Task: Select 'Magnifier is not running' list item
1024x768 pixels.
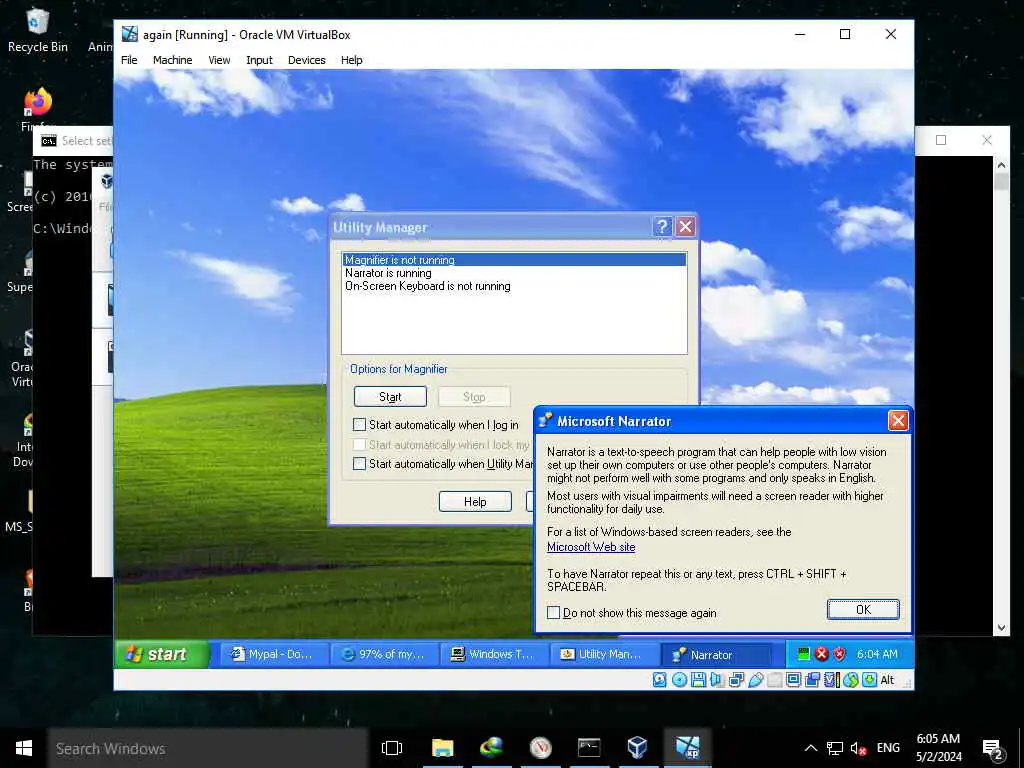Action: pyautogui.click(x=514, y=260)
